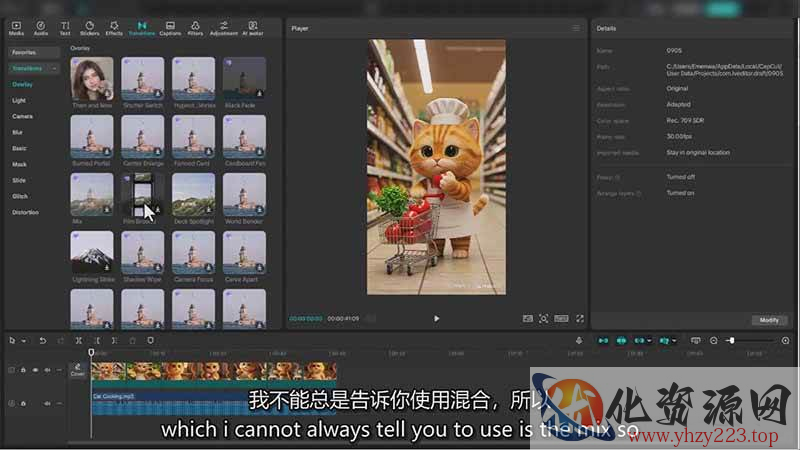Viewport: 800px width, 450px height.
Task: Adjust the timeline zoom slider handle
Action: (731, 340)
